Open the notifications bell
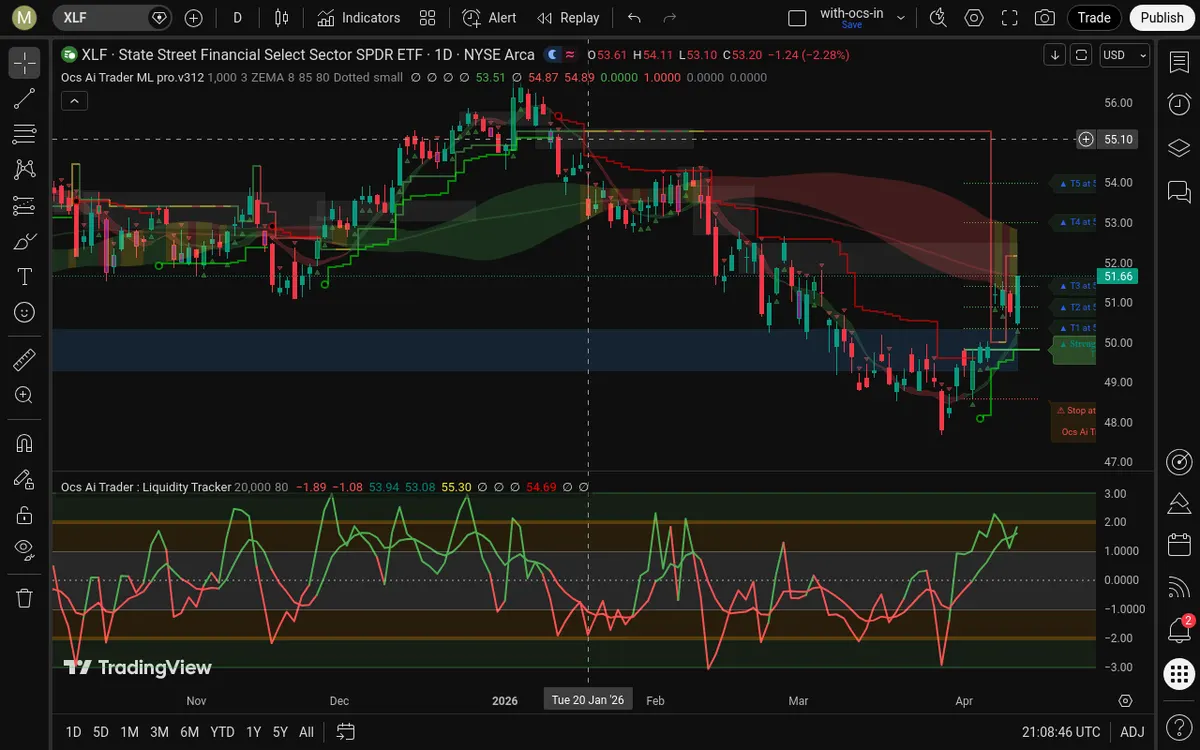The width and height of the screenshot is (1200, 750). click(x=1179, y=631)
